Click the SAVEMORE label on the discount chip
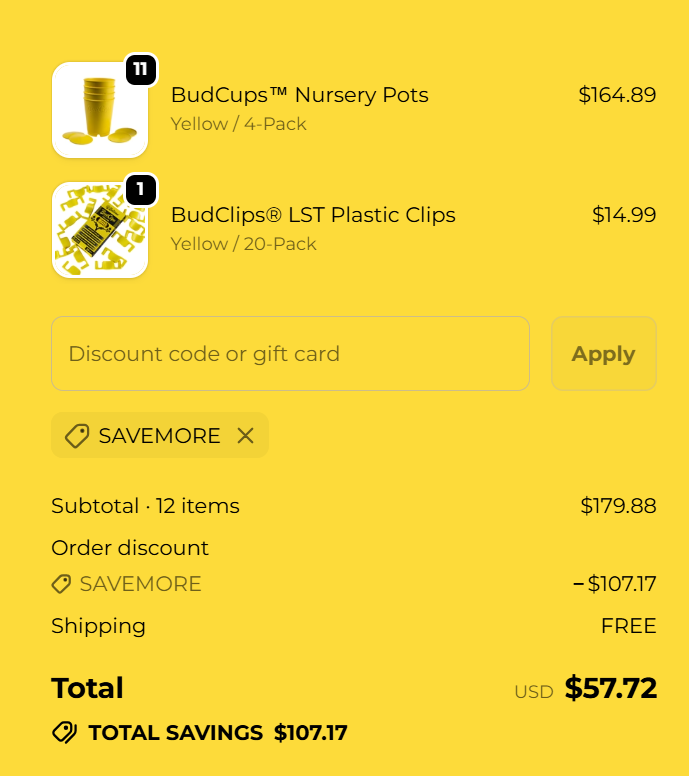Screen dimensions: 689x776 pyautogui.click(x=160, y=436)
